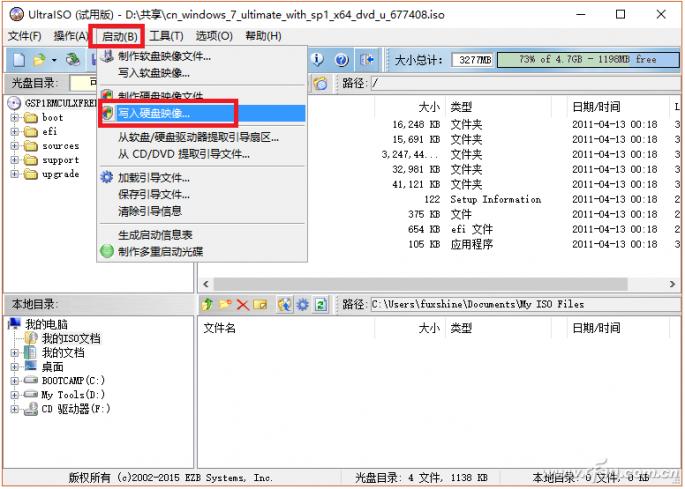Select 写入硬盘映像... from the menu

point(202,114)
